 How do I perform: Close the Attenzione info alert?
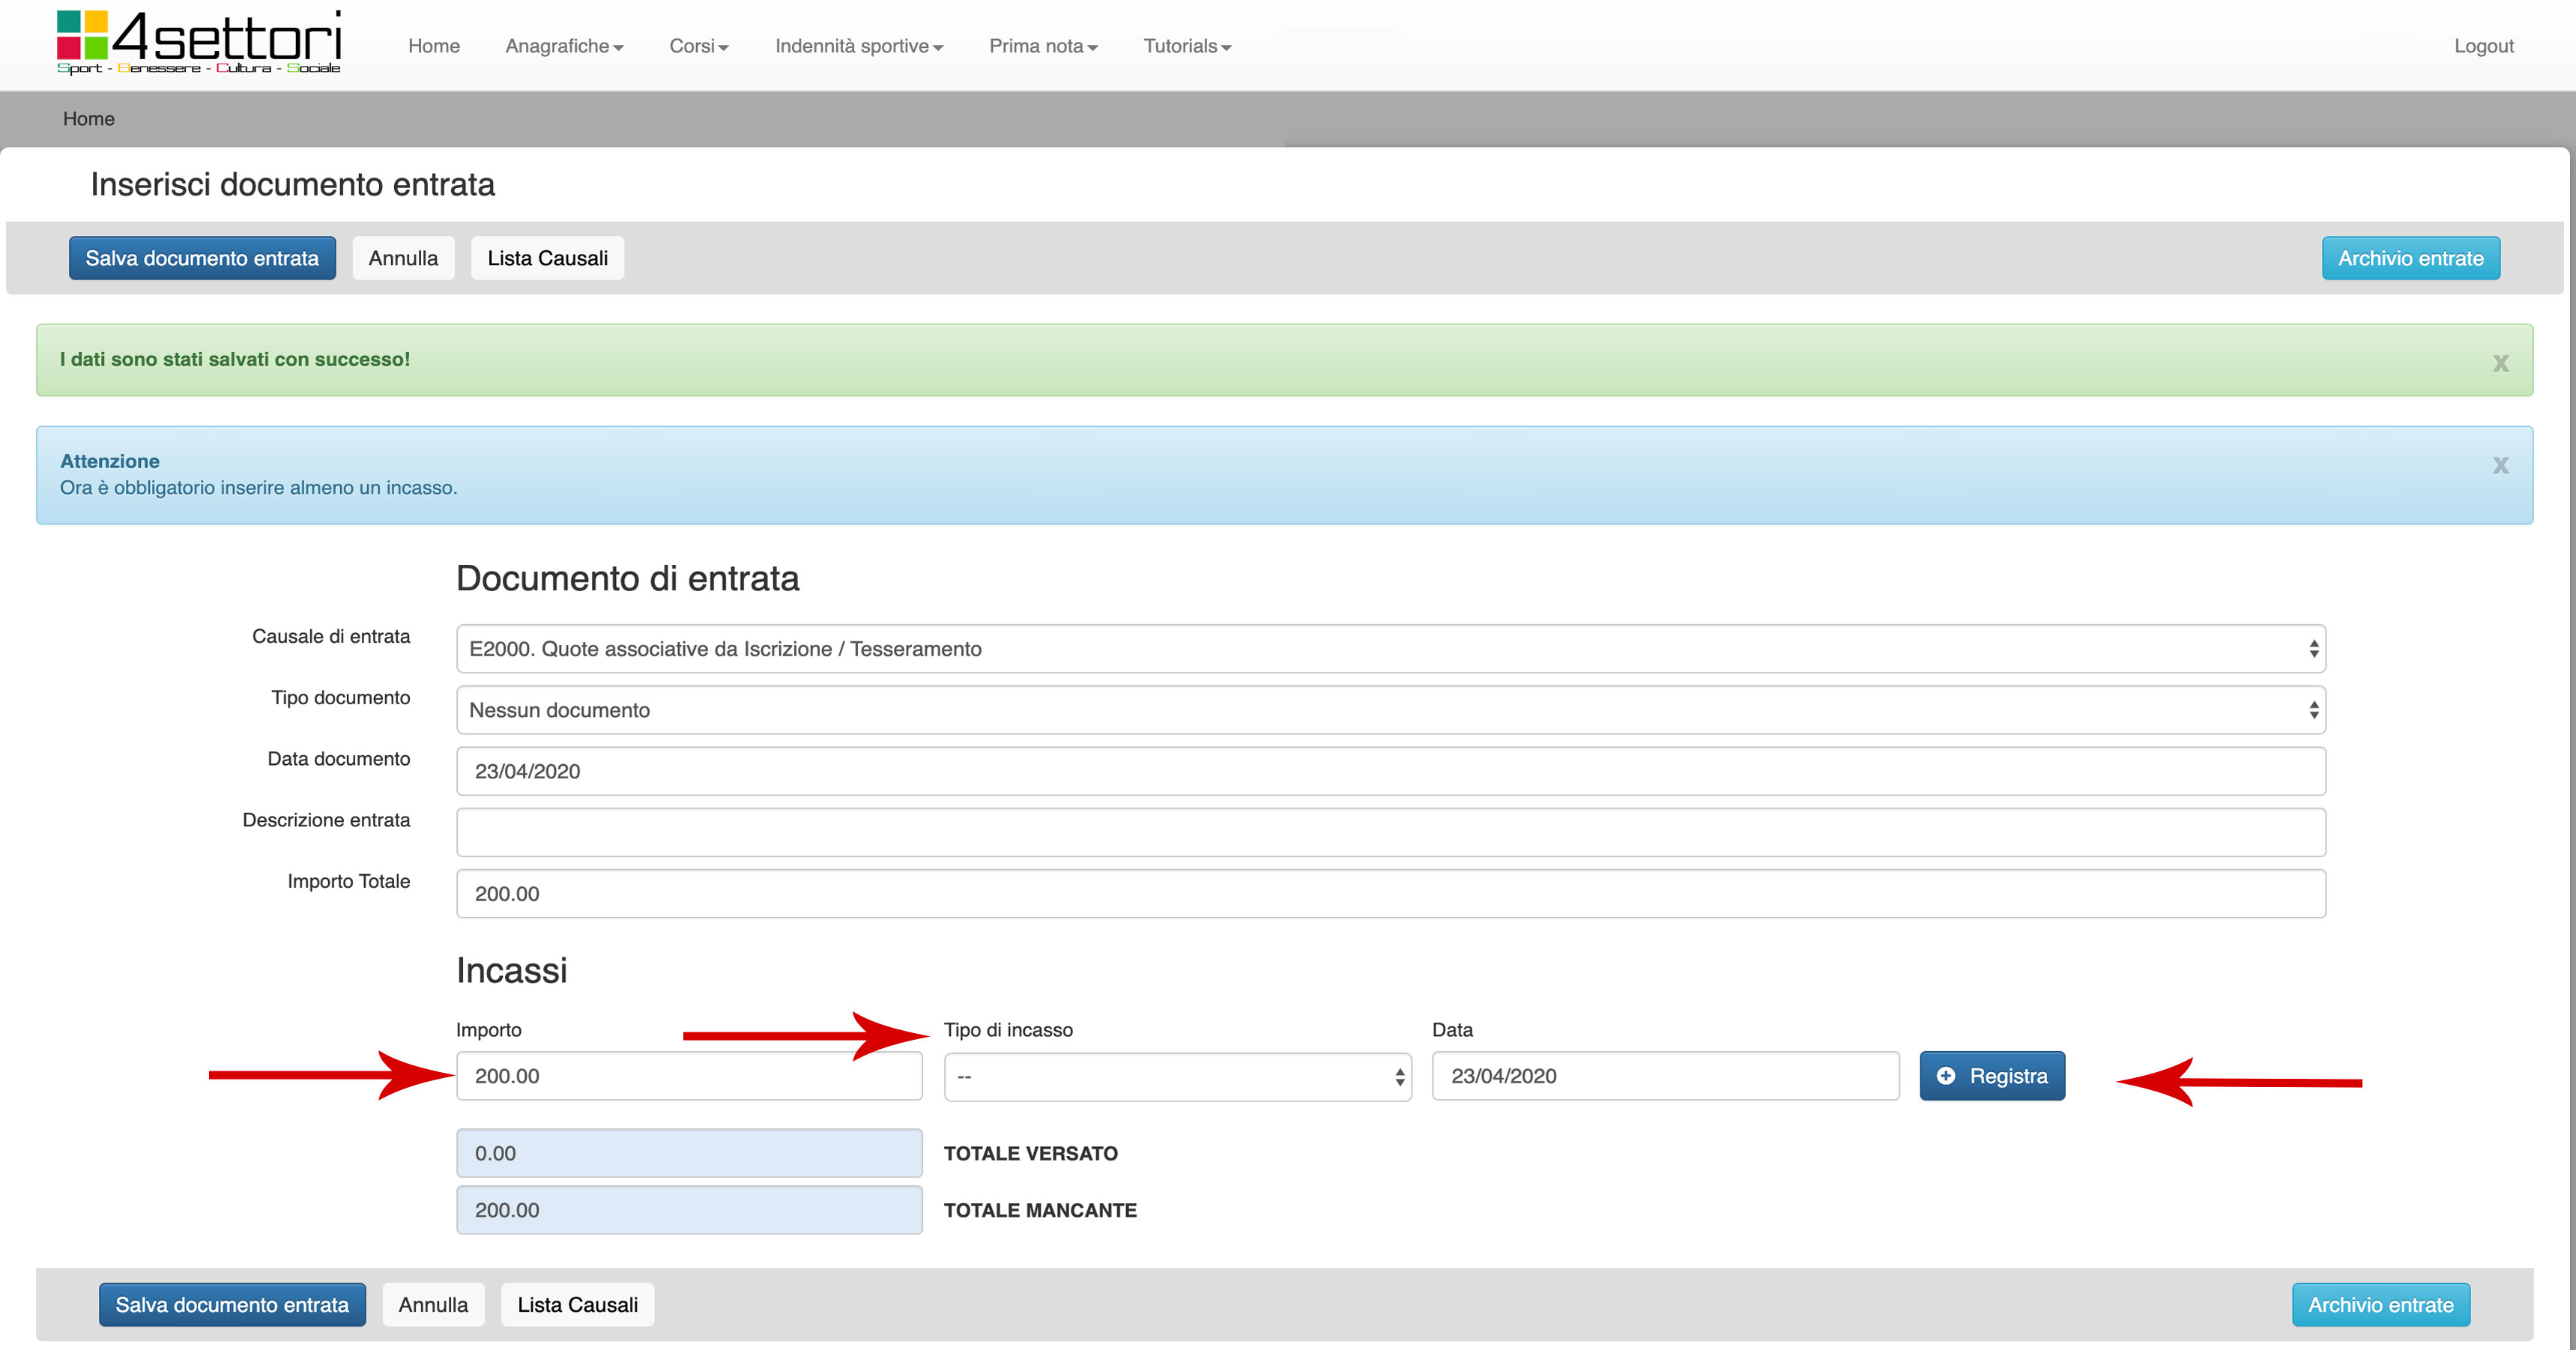pos(2500,465)
